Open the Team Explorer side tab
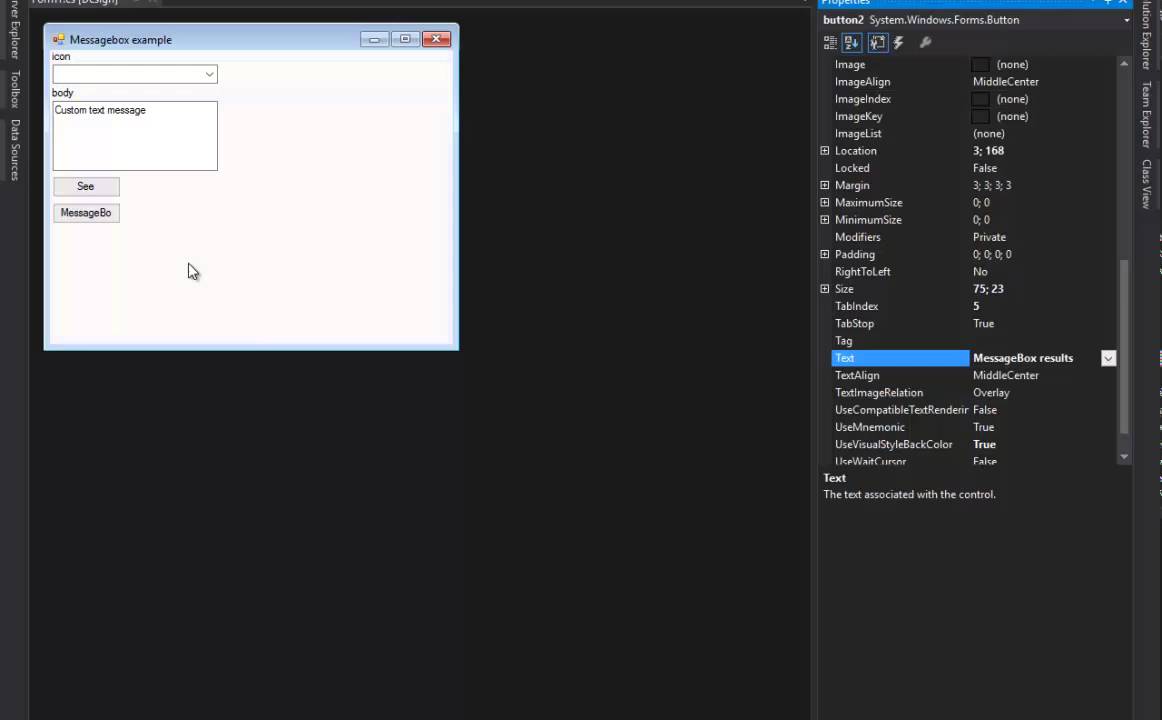 1146,114
